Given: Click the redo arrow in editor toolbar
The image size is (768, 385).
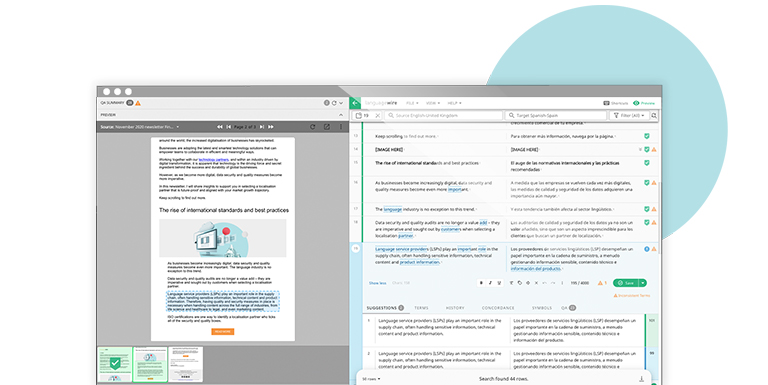Looking at the screenshot, I should (553, 283).
